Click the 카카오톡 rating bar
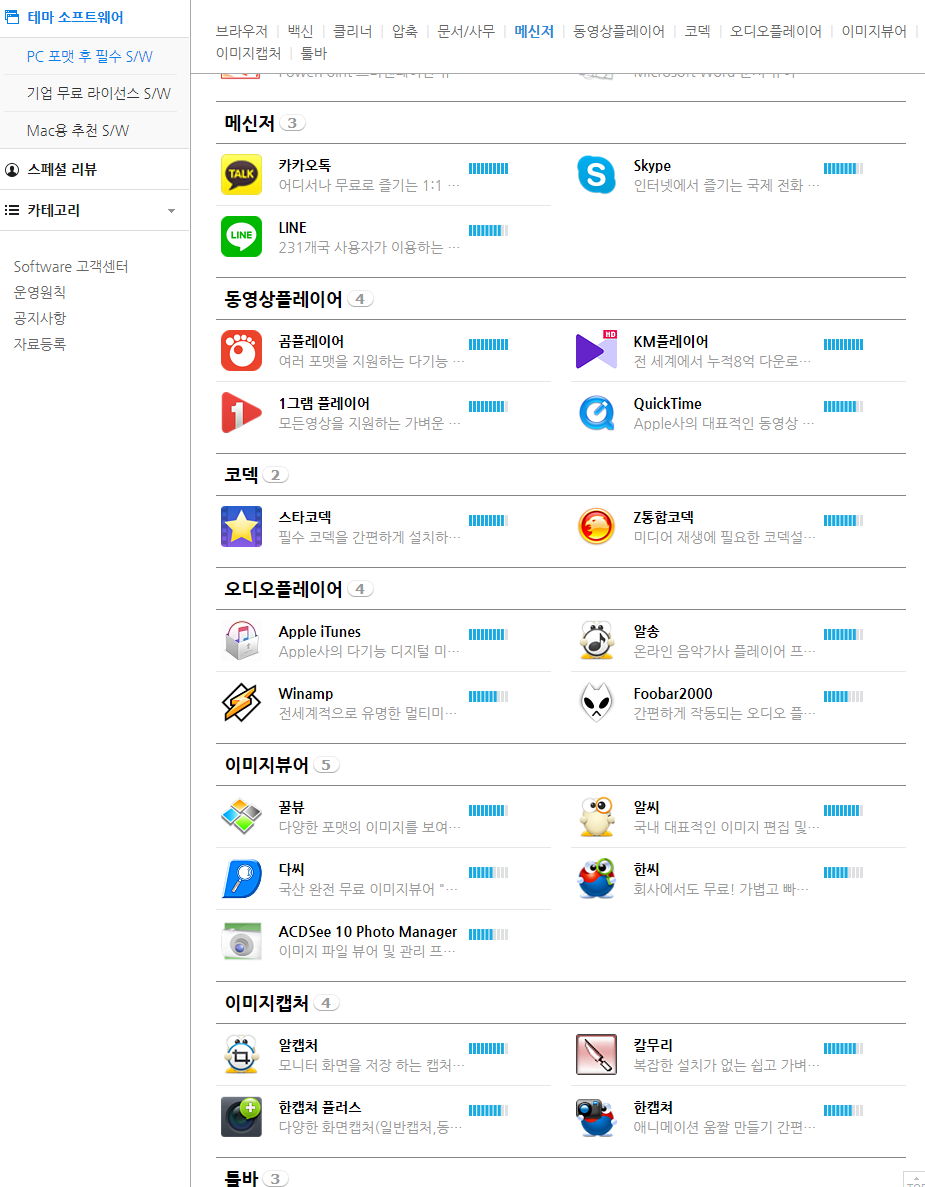This screenshot has height=1187, width=925. 488,168
